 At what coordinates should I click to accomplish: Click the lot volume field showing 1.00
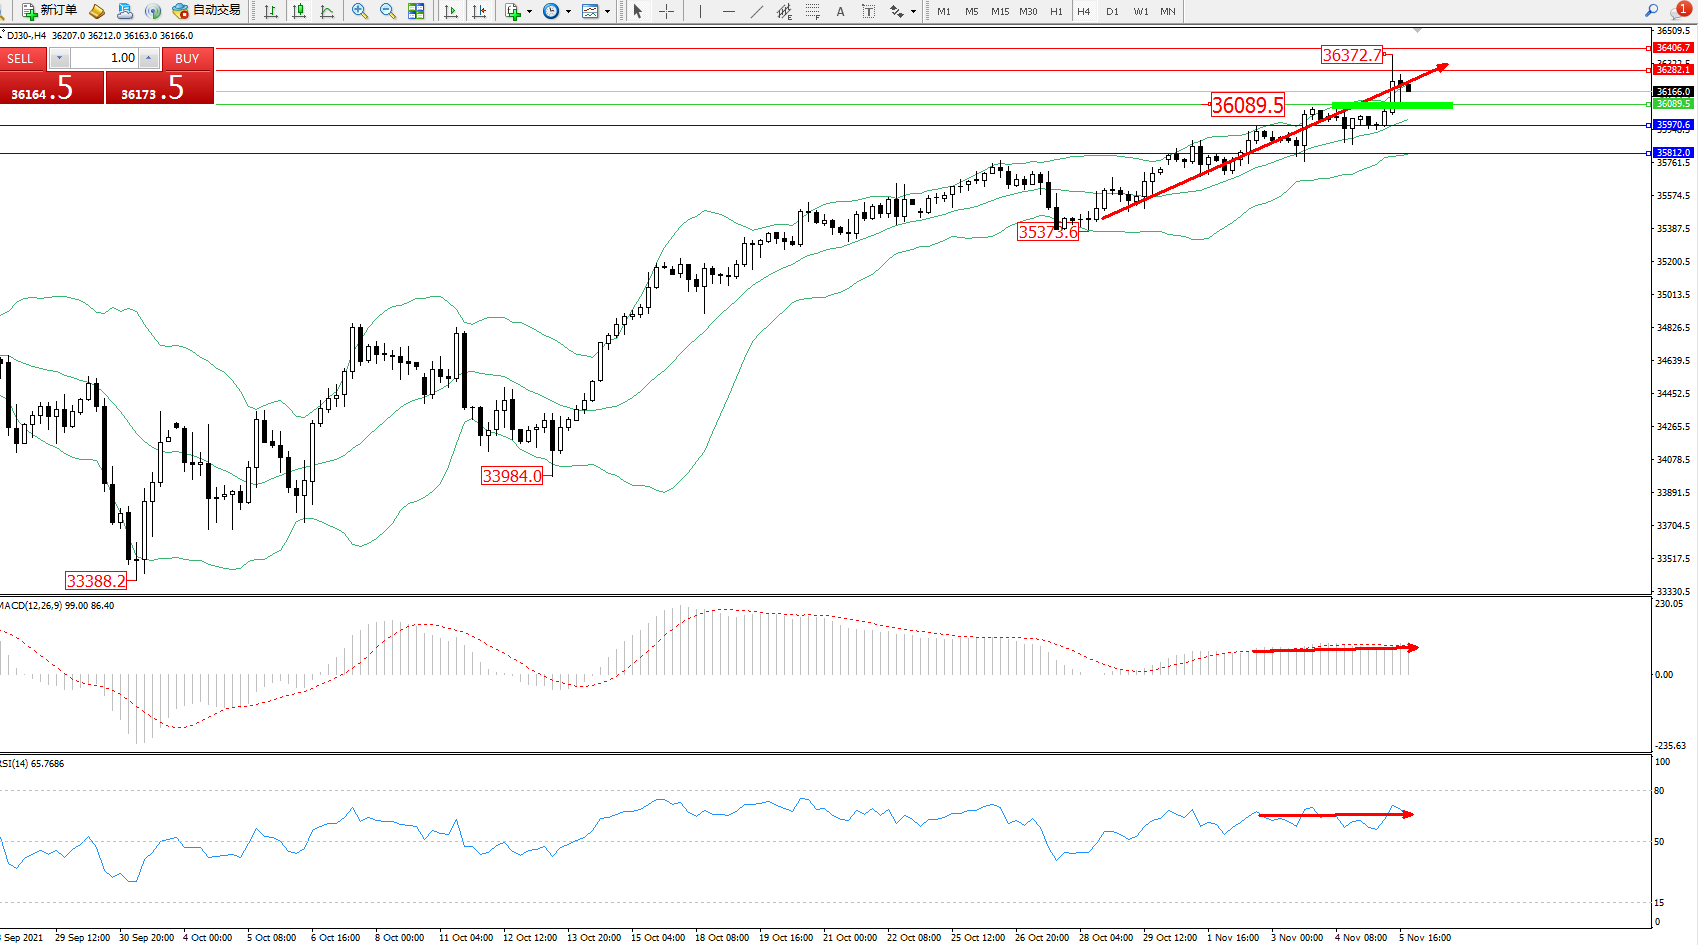click(x=104, y=58)
